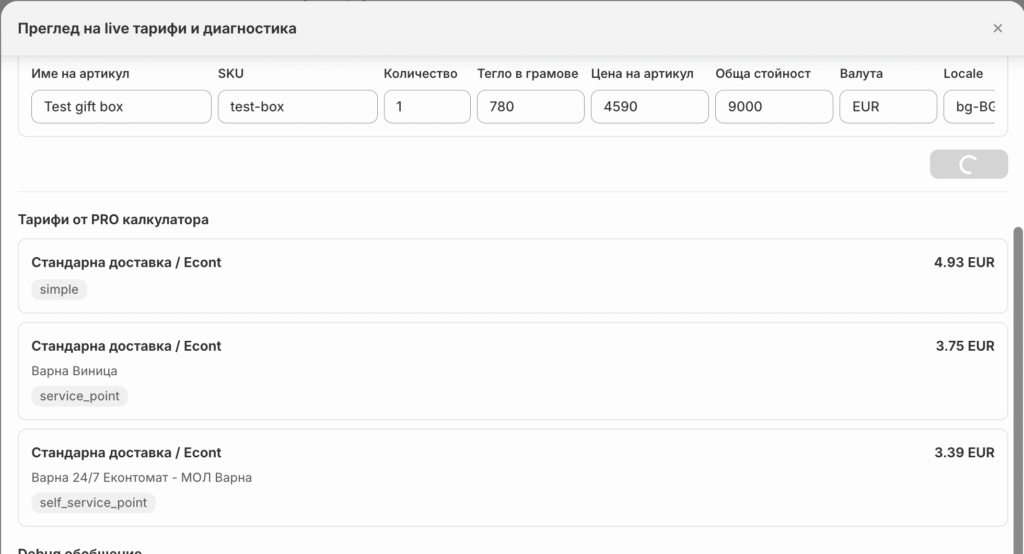Screen dimensions: 1024x554
Task: Click the 'Обща стойност' label
Action: click(x=763, y=74)
